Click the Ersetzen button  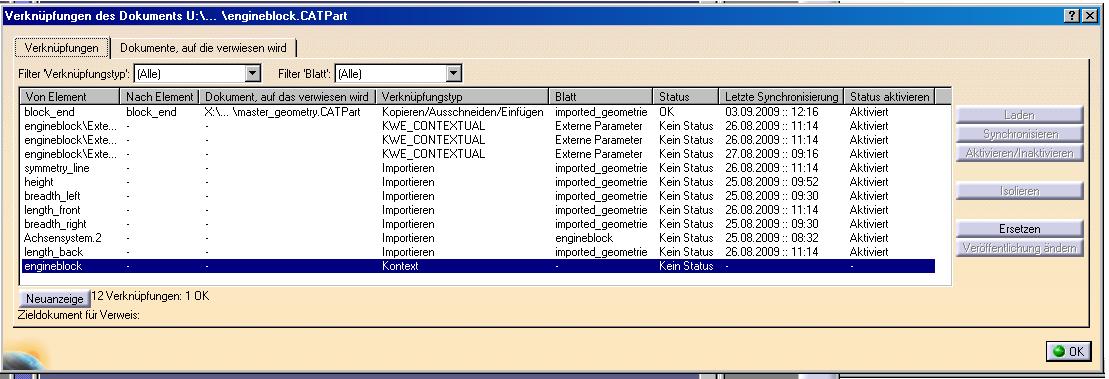click(1019, 229)
